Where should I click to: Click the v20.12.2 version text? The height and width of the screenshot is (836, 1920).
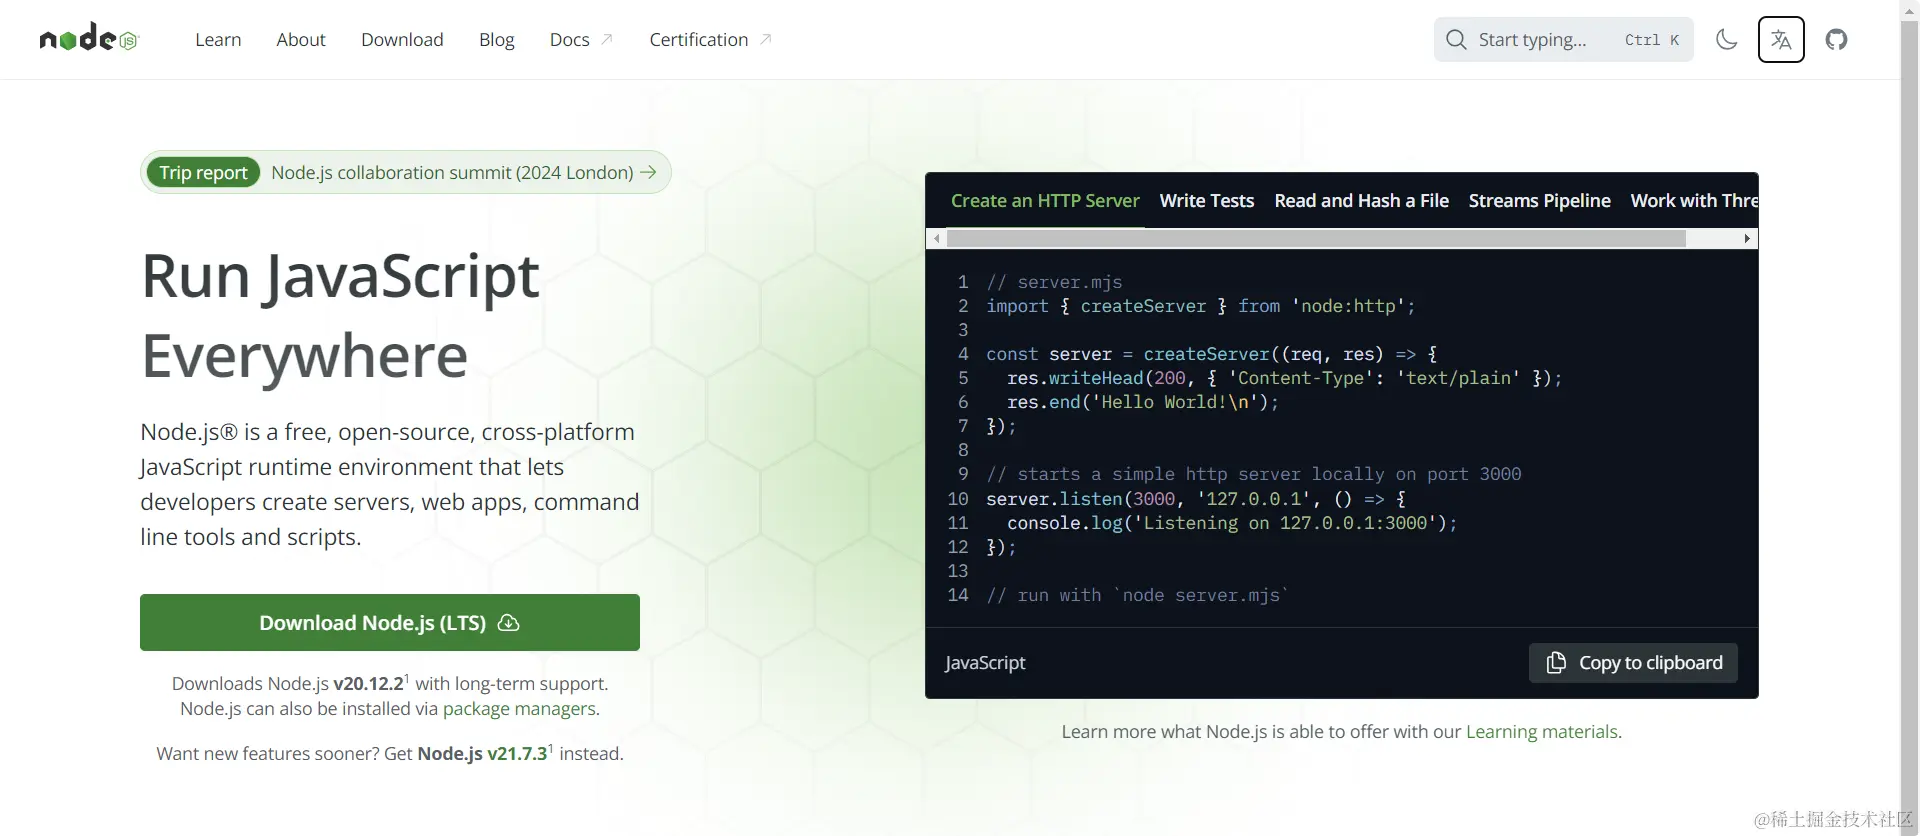[368, 683]
